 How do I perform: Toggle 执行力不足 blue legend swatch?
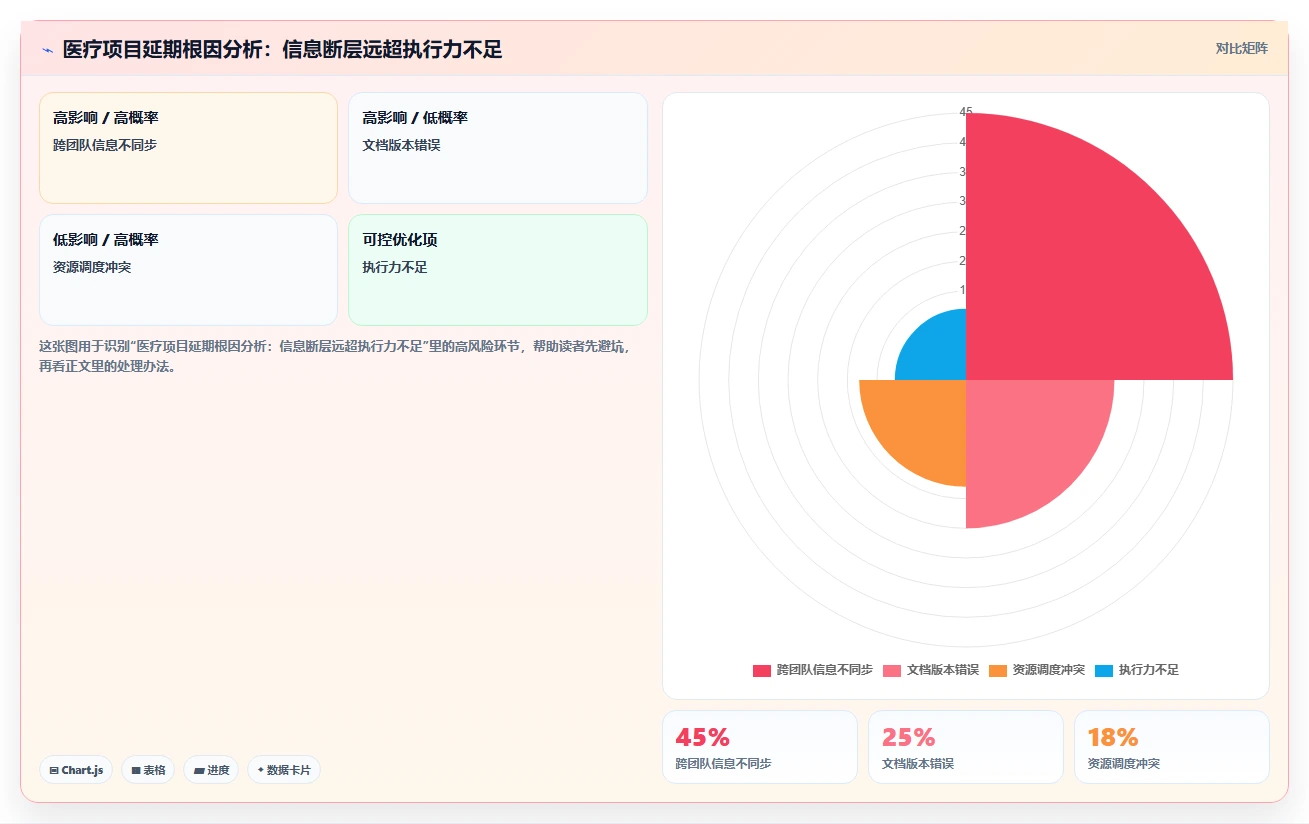click(1104, 670)
